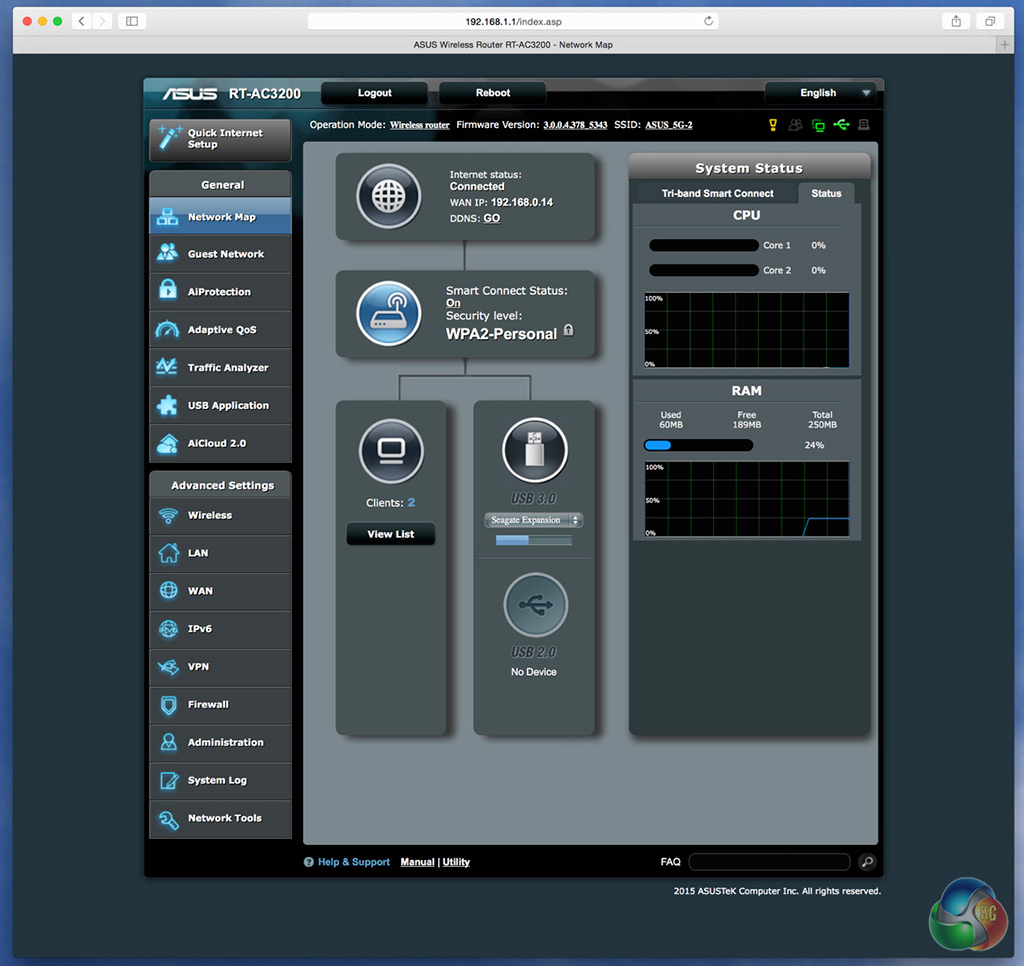Click the USB 3.0 drive icon
Viewport: 1024px width, 966px height.
[x=535, y=450]
